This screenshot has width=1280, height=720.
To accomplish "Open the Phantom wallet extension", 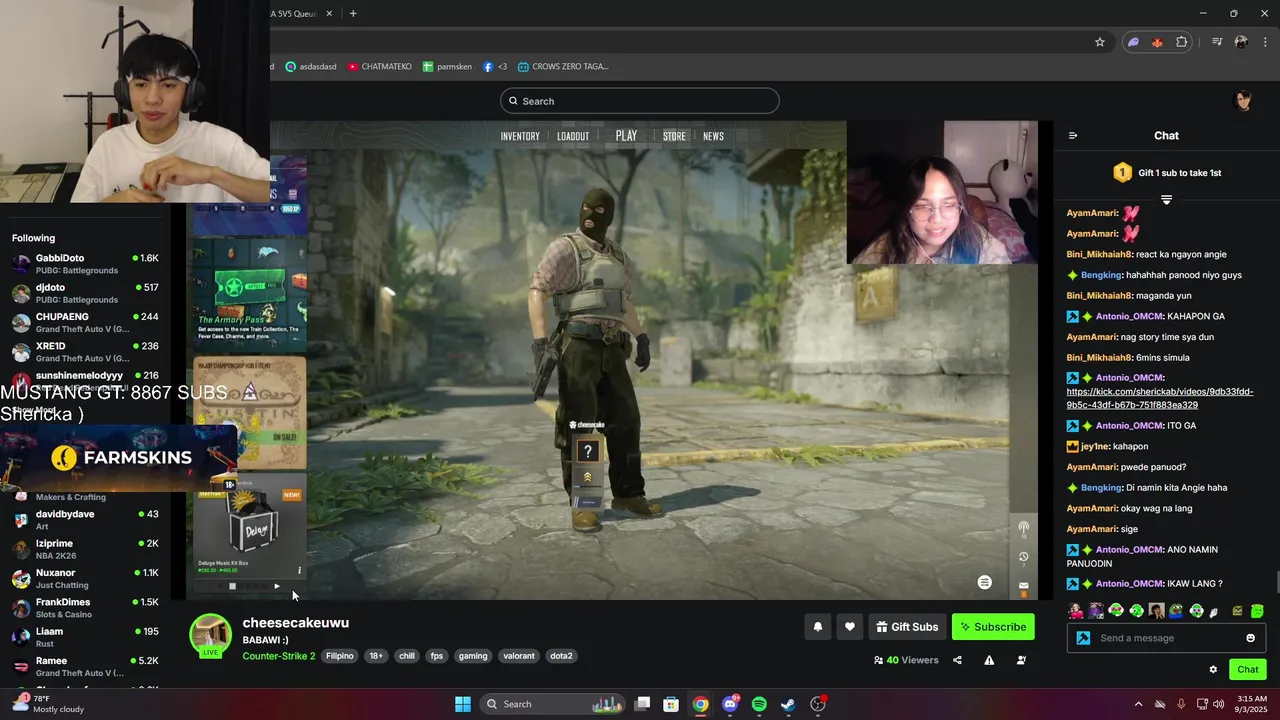I will click(x=1133, y=42).
